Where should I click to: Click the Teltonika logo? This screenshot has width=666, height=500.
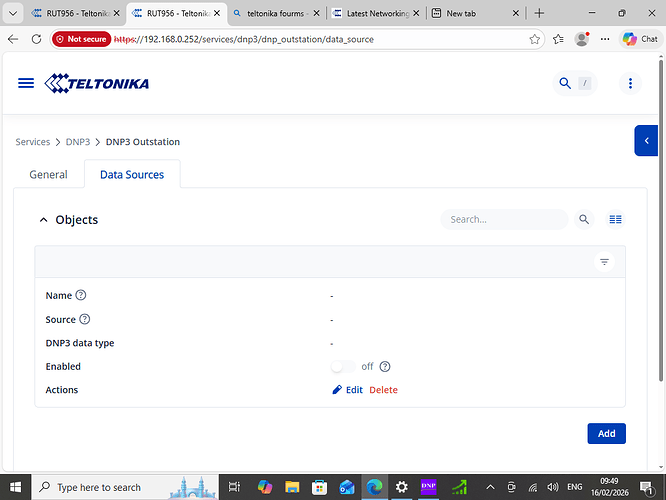click(x=97, y=83)
